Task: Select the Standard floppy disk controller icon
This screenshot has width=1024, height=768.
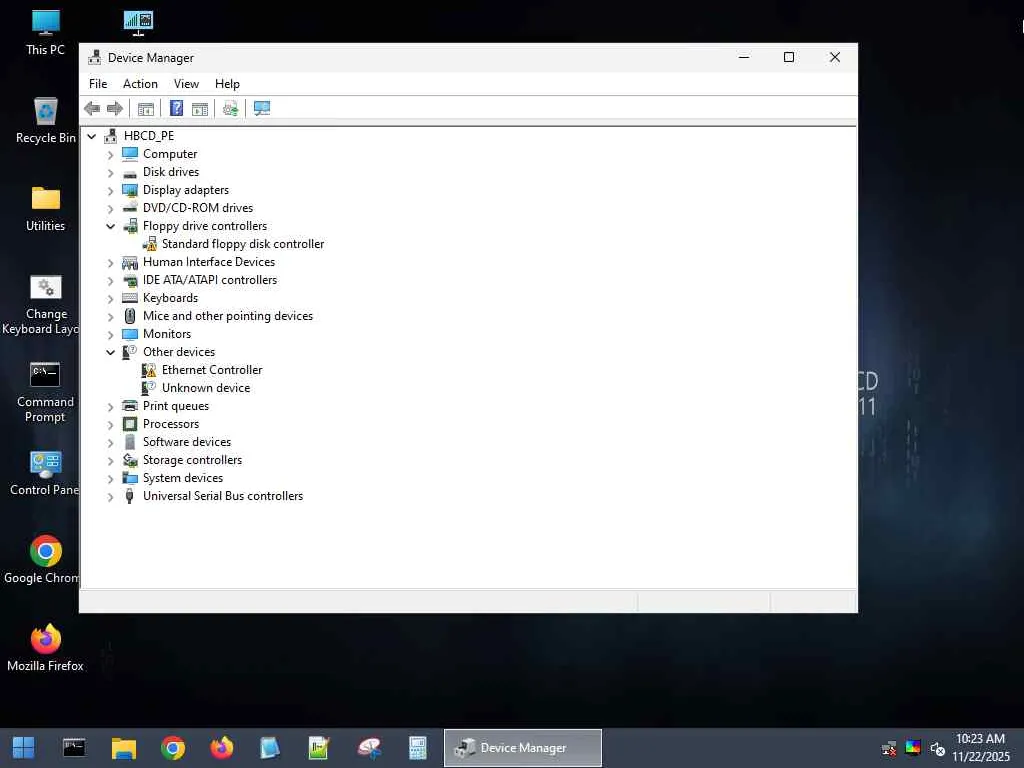Action: 150,244
